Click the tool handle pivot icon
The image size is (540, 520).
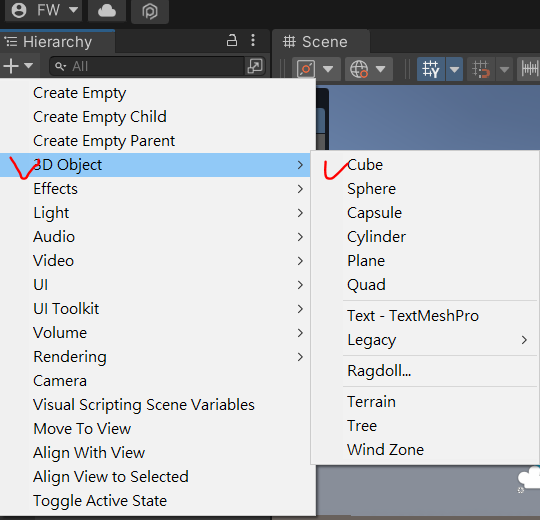306,69
